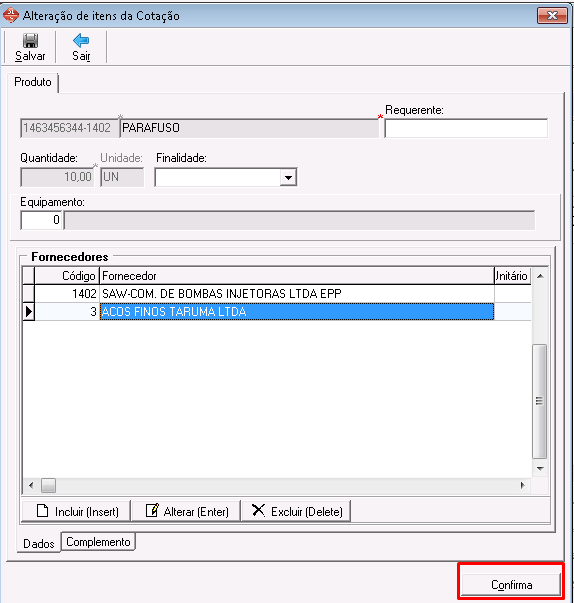The image size is (574, 603).
Task: Click the vertical scrollbar down arrow
Action: [x=540, y=468]
